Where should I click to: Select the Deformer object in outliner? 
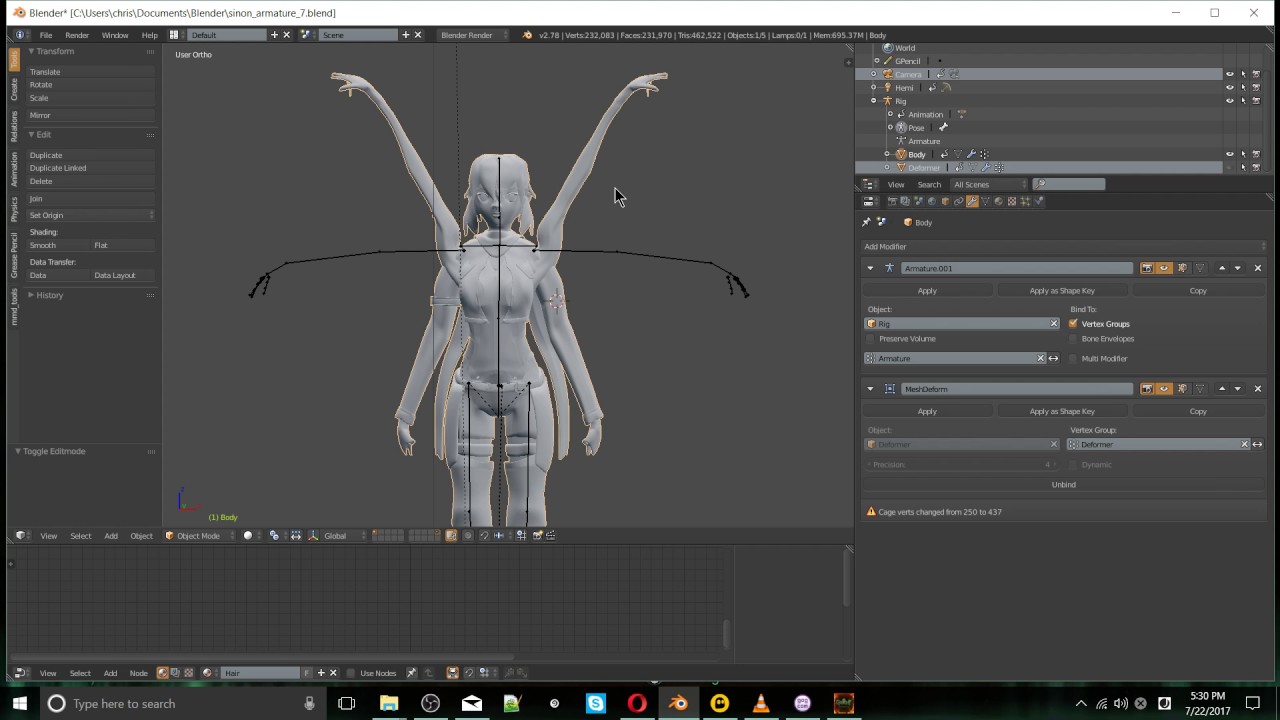pos(924,168)
